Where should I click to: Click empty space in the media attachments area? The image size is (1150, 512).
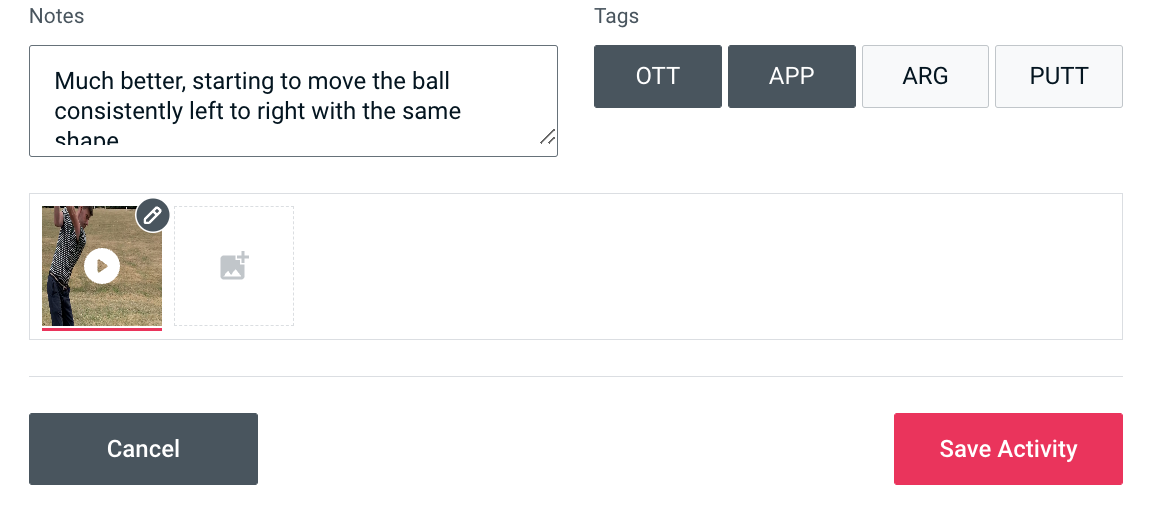(700, 266)
